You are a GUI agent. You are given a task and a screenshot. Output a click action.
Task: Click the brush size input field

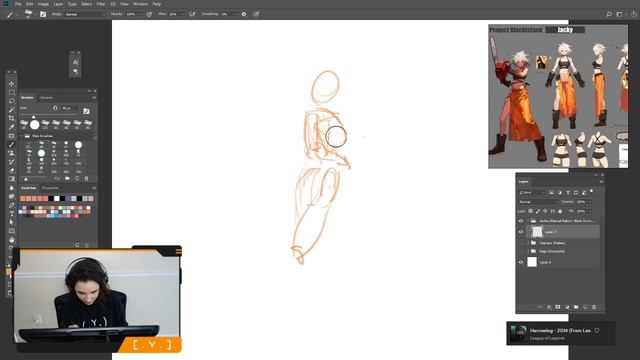[x=69, y=108]
